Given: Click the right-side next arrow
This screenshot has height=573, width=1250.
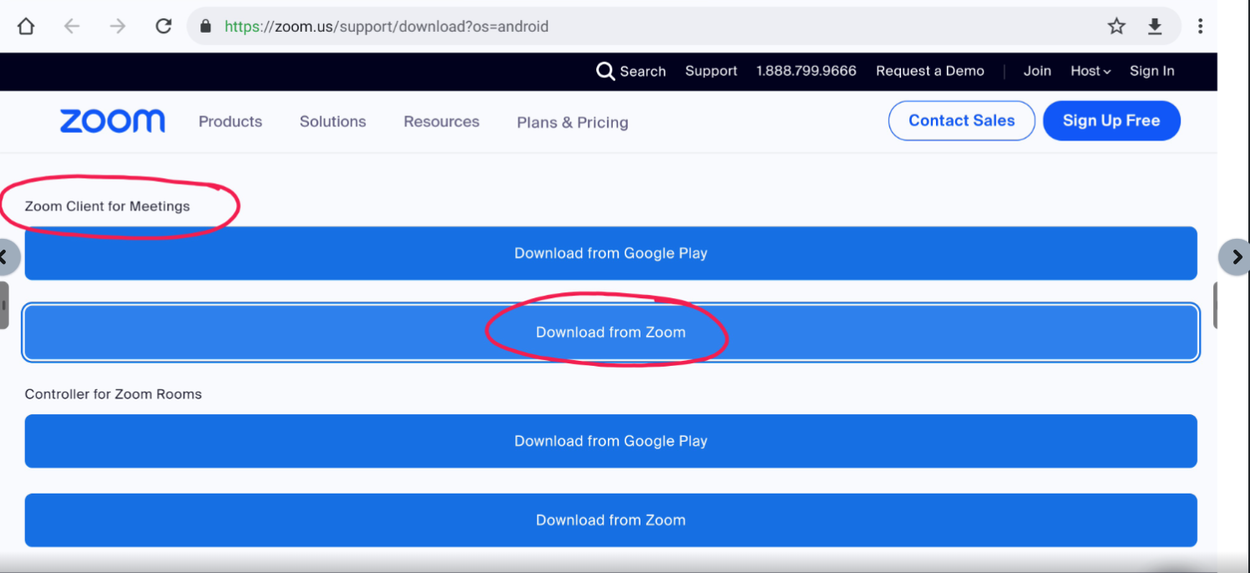Looking at the screenshot, I should click(x=1236, y=257).
